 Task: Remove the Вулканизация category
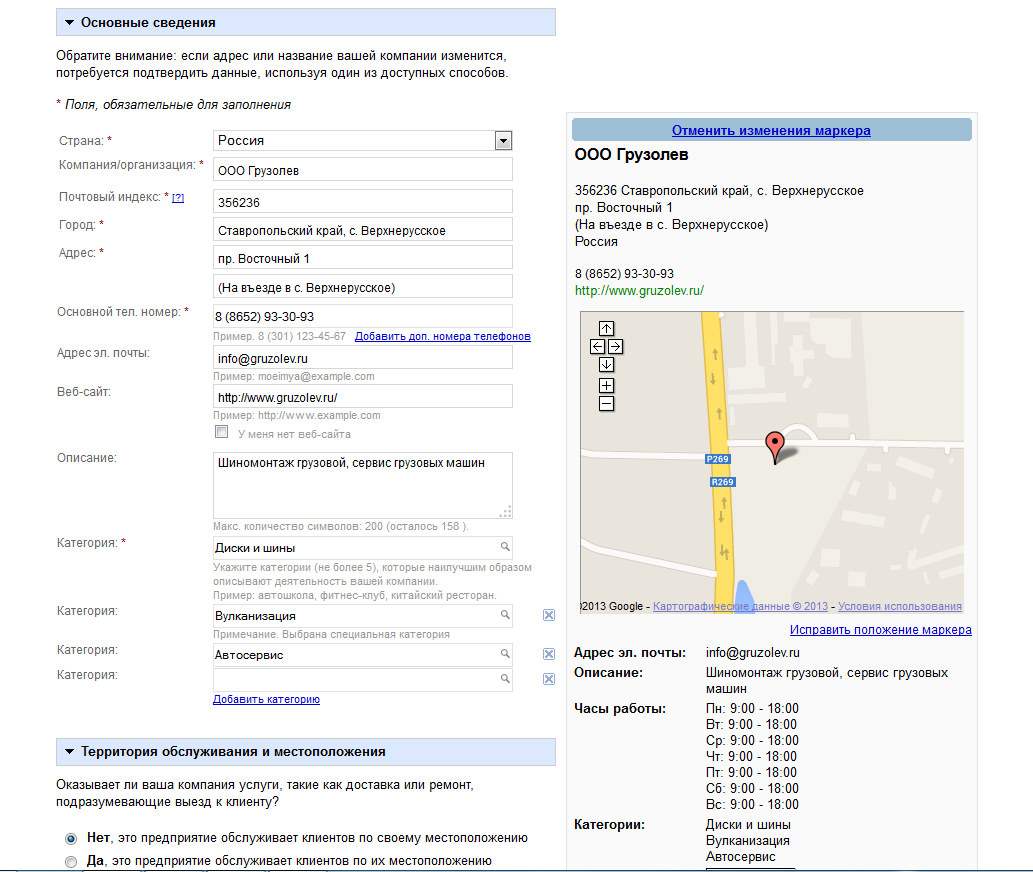(549, 615)
